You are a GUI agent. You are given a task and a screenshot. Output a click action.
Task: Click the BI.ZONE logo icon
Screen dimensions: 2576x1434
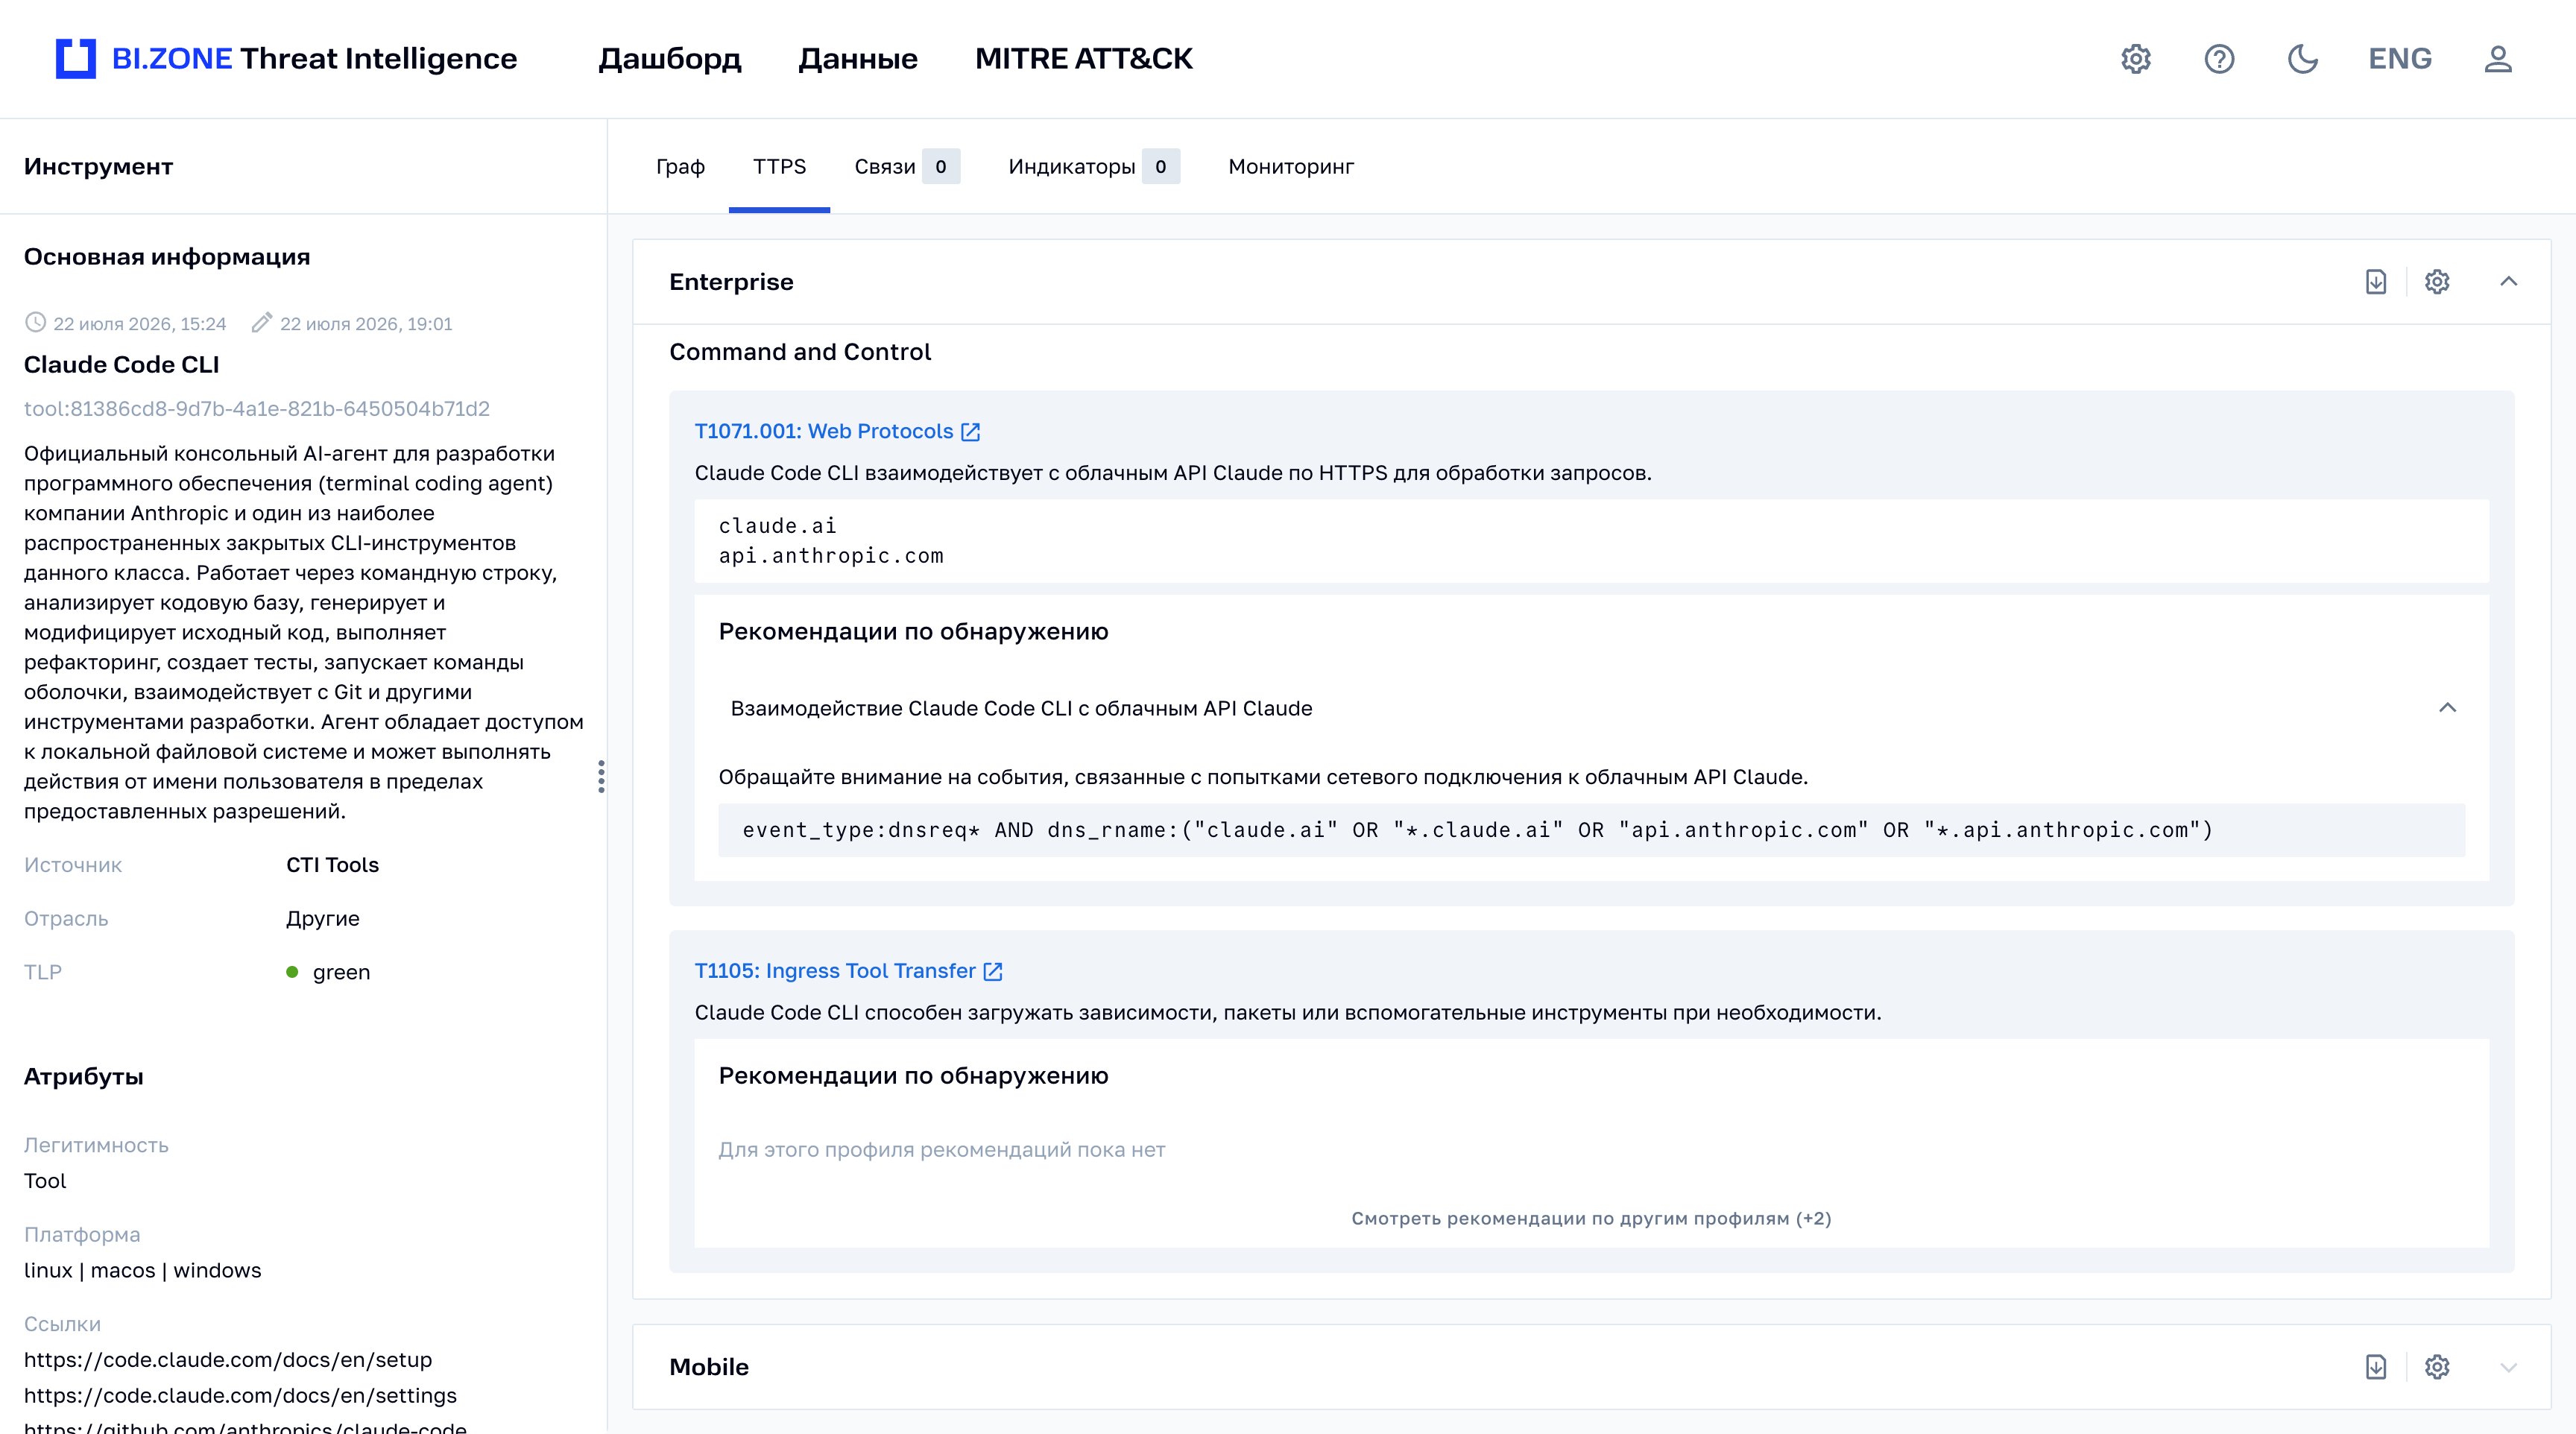pyautogui.click(x=76, y=59)
